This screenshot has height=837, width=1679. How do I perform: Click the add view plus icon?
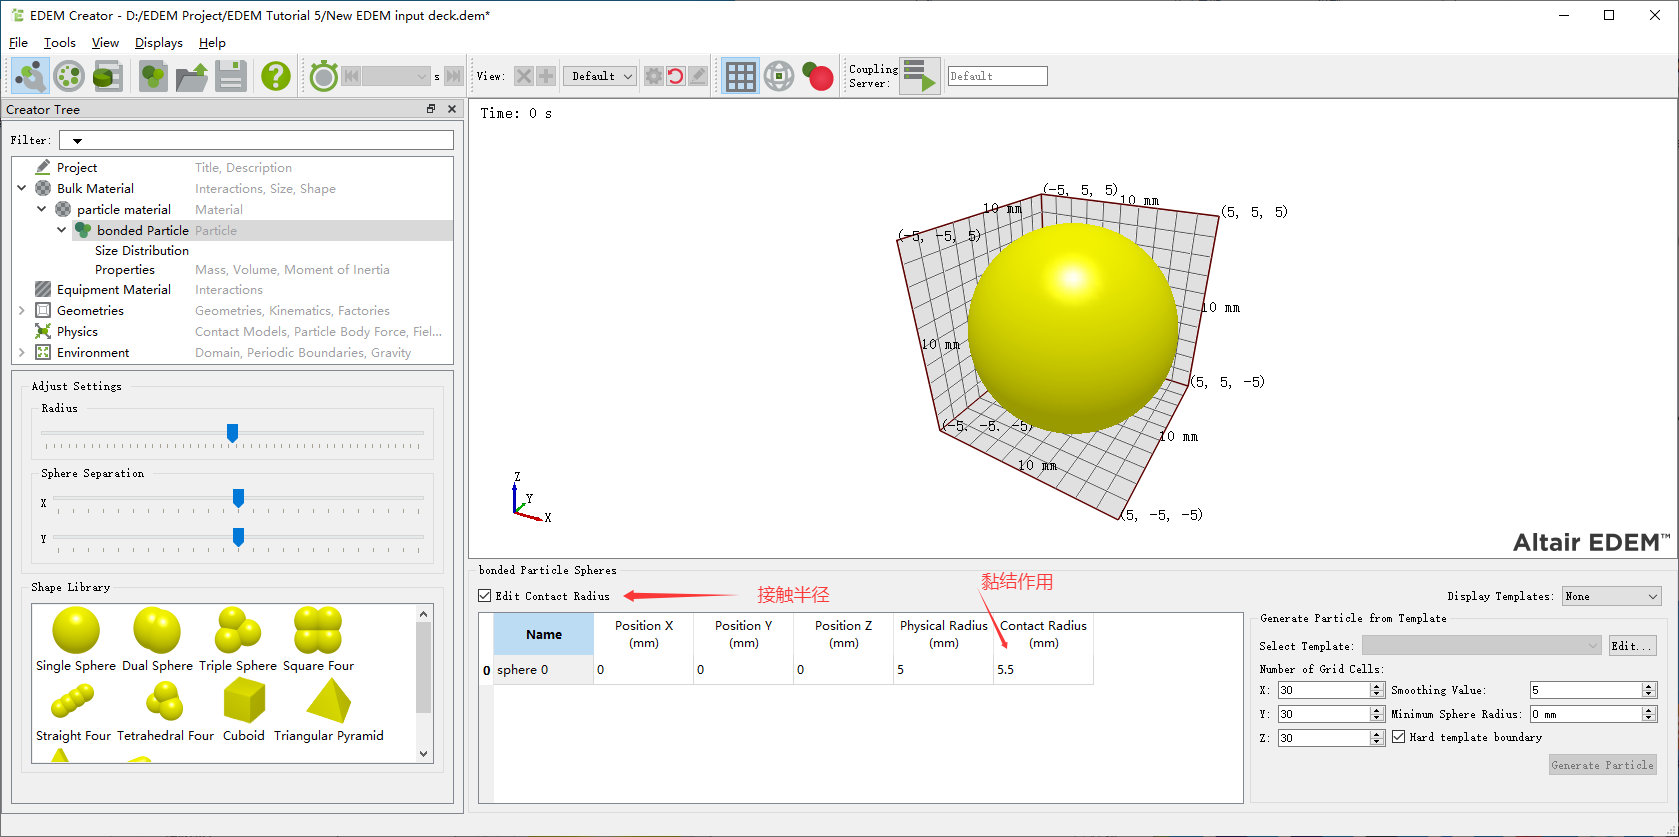(x=546, y=76)
